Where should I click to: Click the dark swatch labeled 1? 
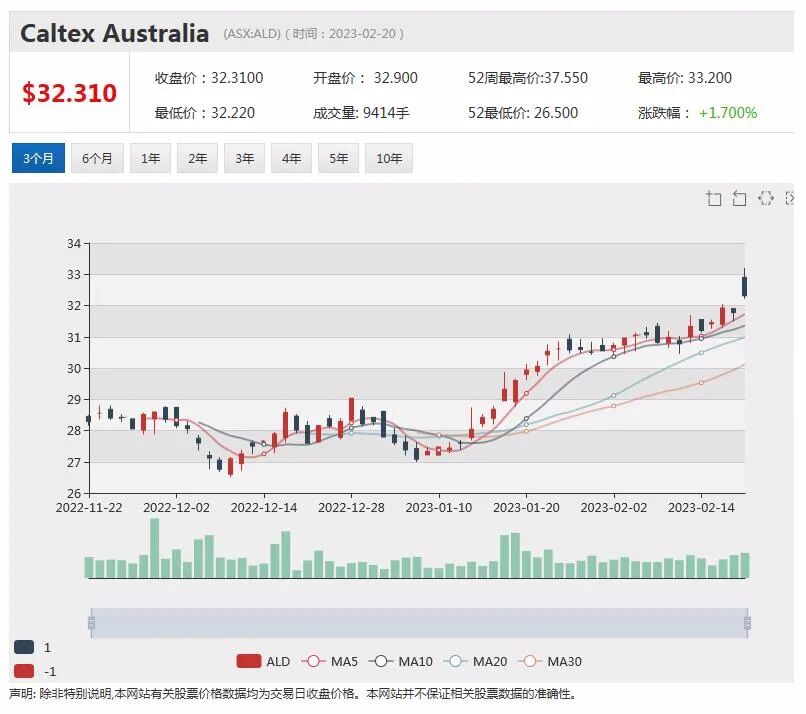[24, 647]
